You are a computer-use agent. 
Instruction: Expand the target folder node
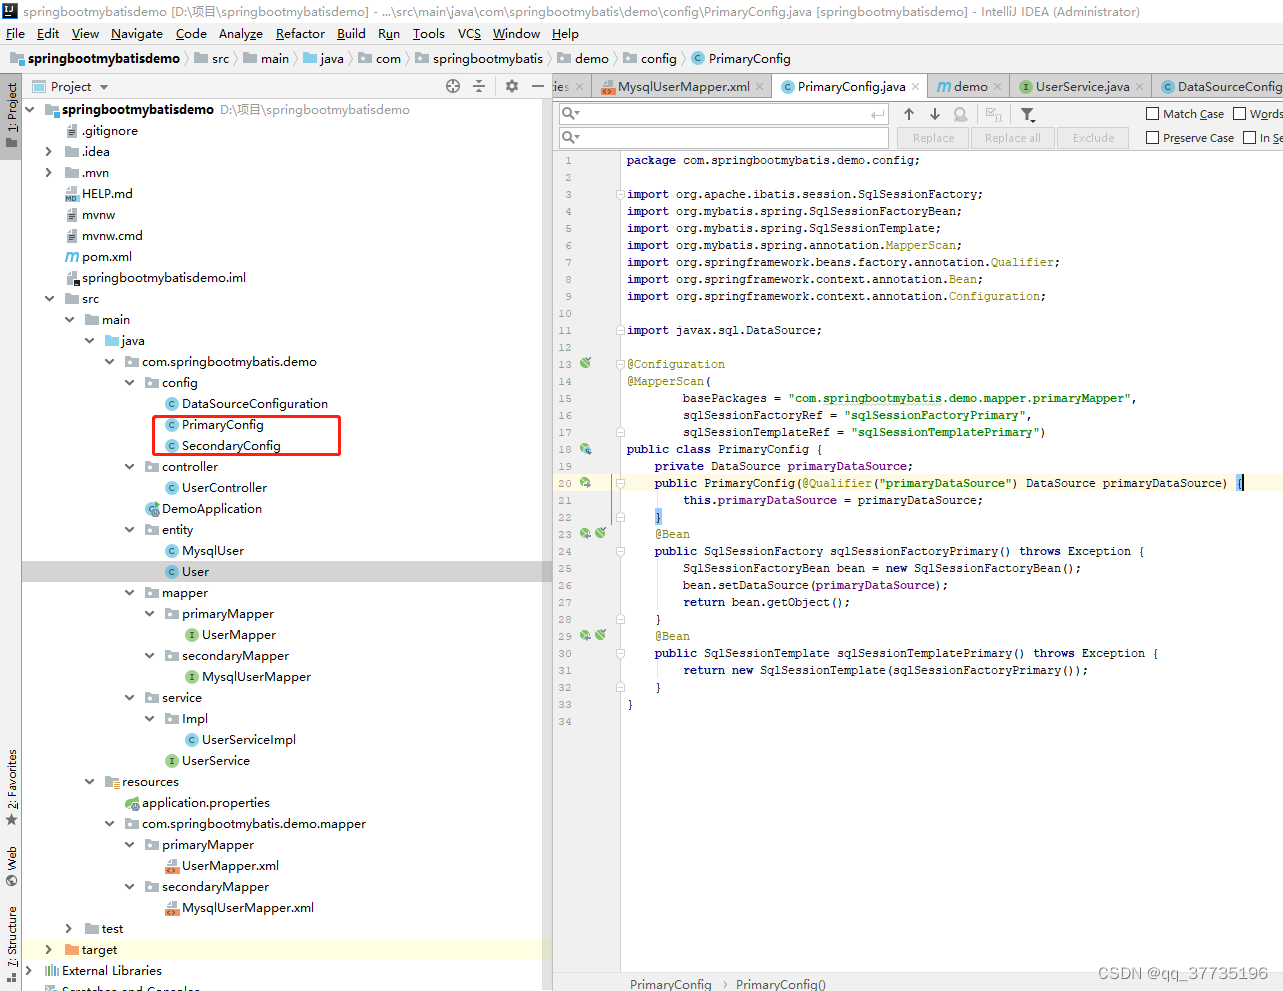pyautogui.click(x=47, y=949)
